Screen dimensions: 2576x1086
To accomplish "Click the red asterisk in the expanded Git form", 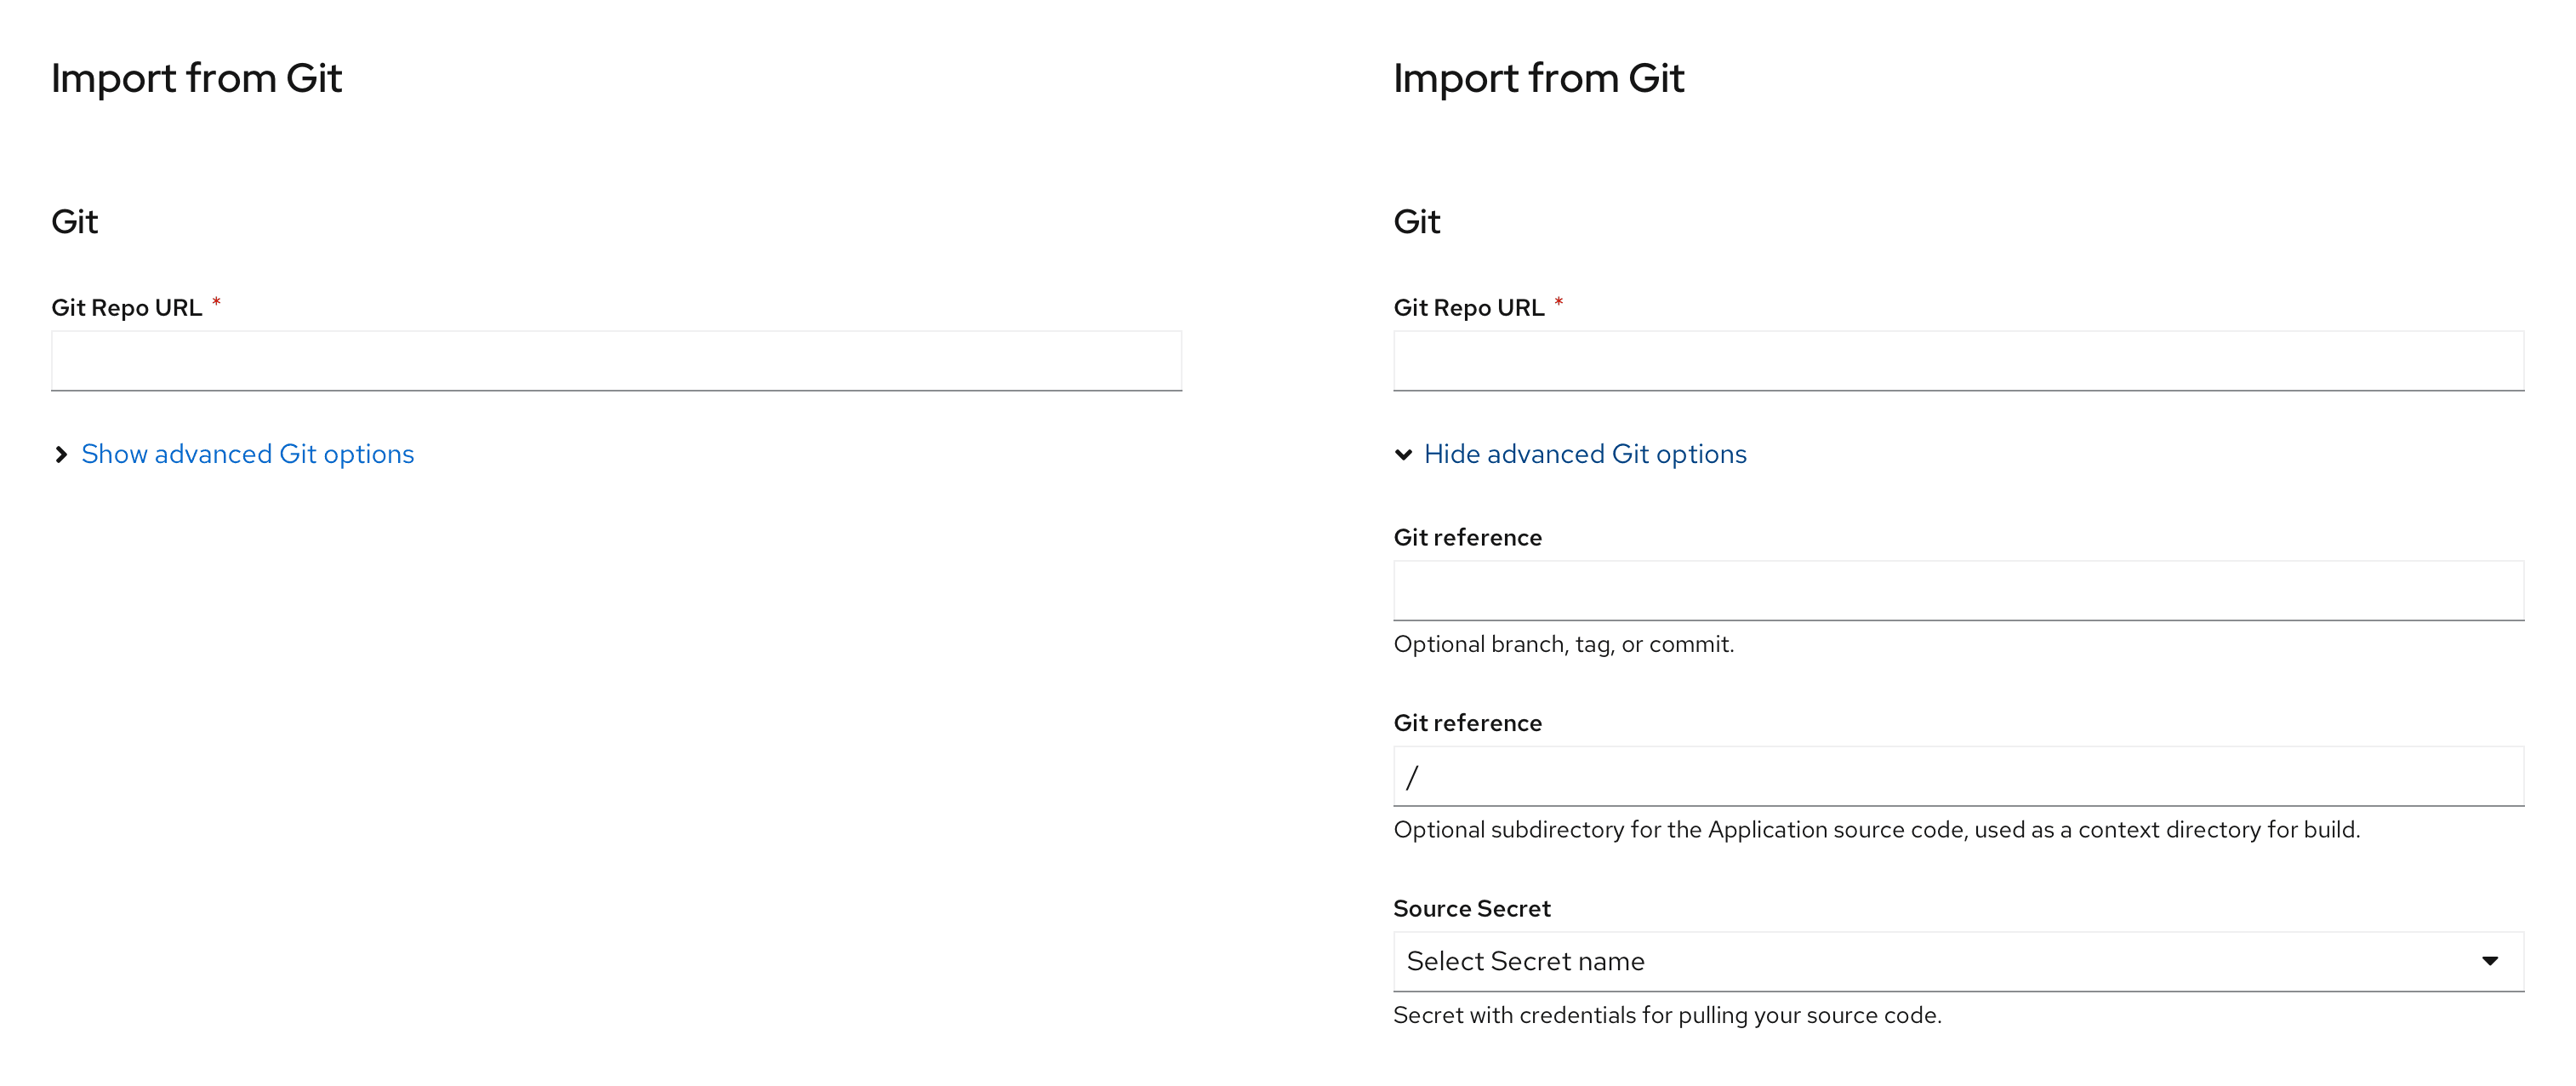I will [x=1558, y=302].
